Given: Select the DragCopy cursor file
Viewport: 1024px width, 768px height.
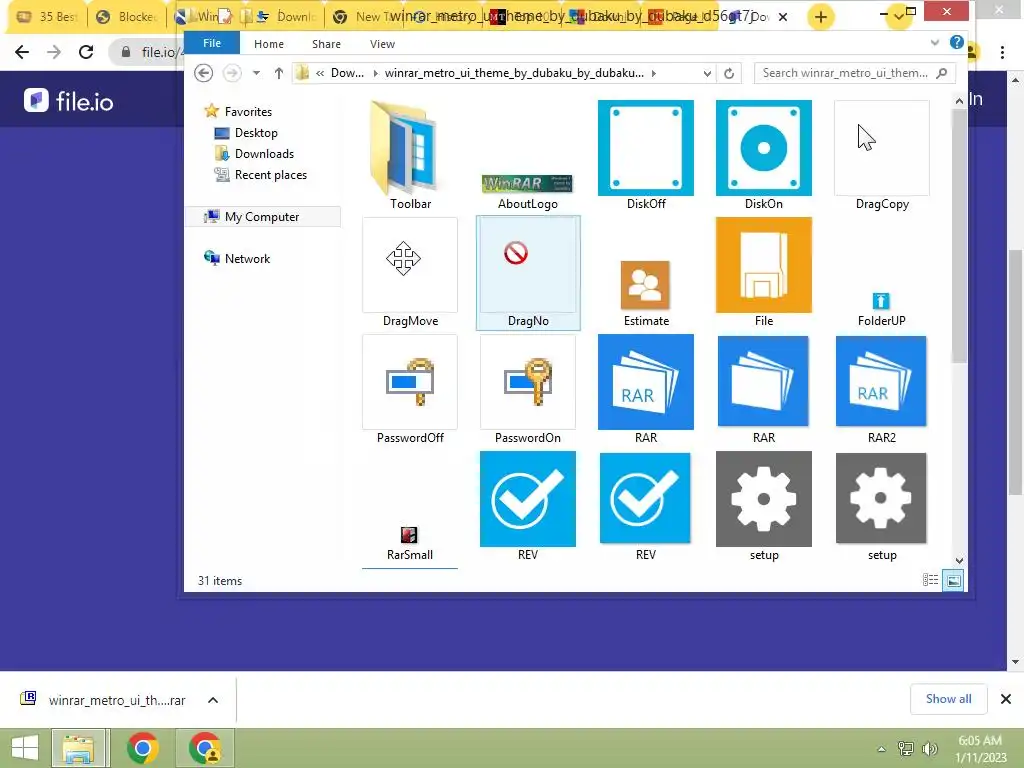Looking at the screenshot, I should click(x=882, y=155).
